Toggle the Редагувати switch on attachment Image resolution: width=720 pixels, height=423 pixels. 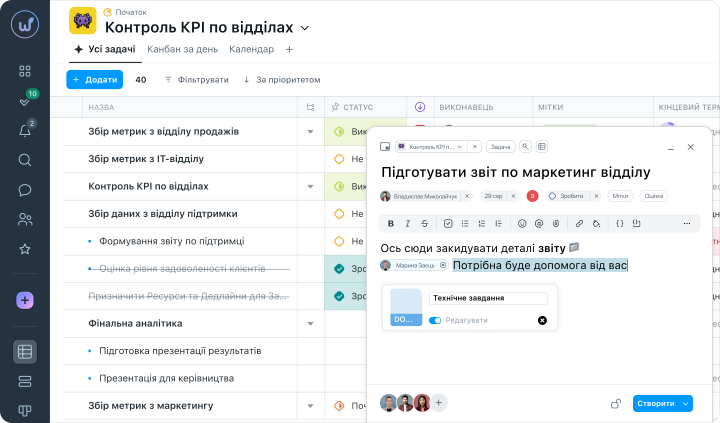435,320
